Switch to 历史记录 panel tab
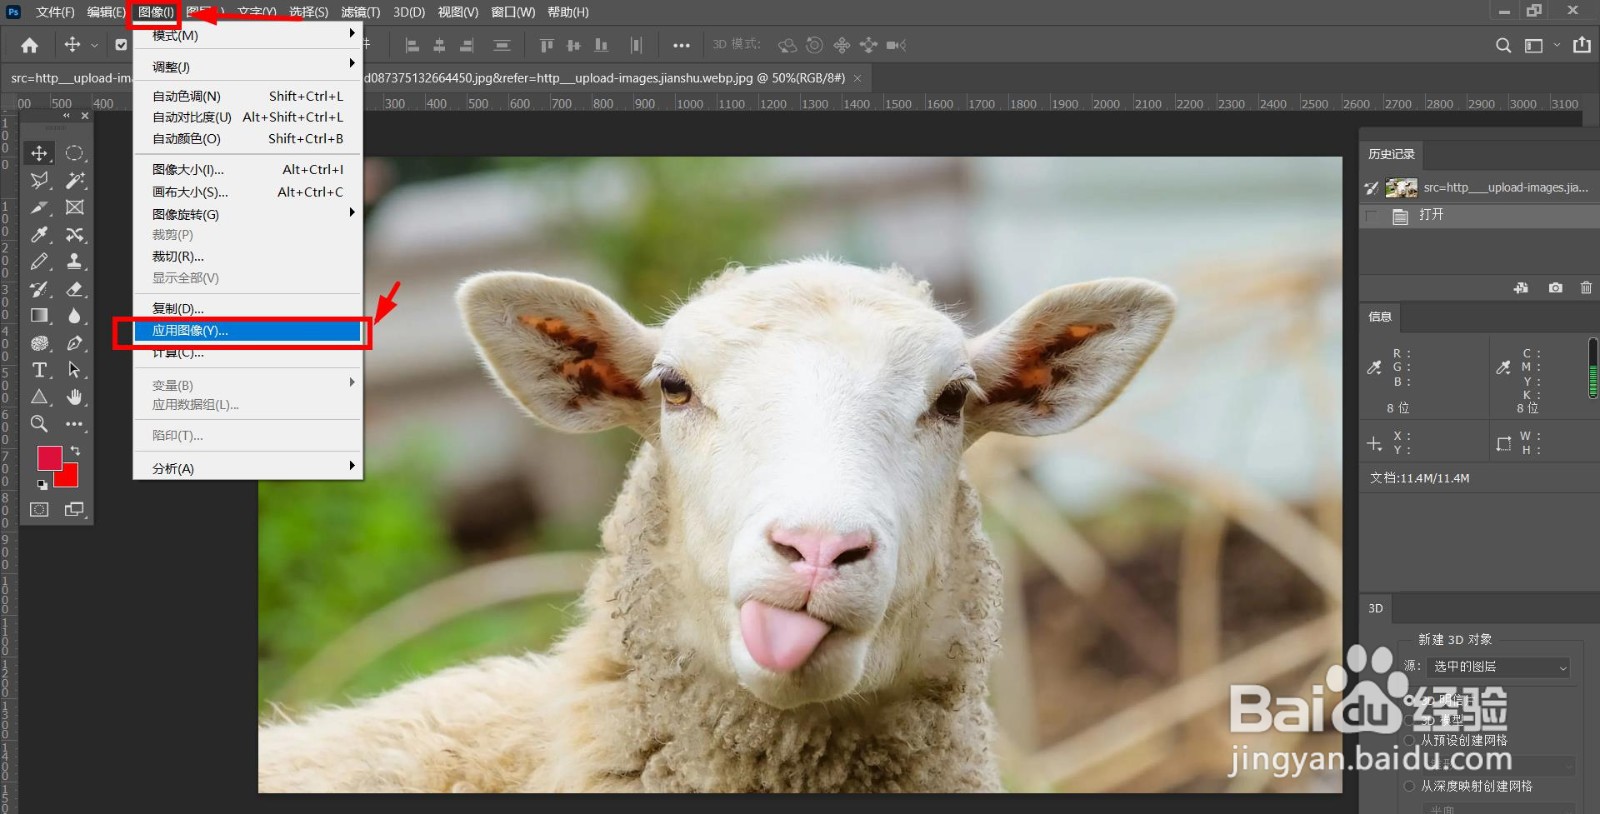1600x814 pixels. coord(1391,154)
